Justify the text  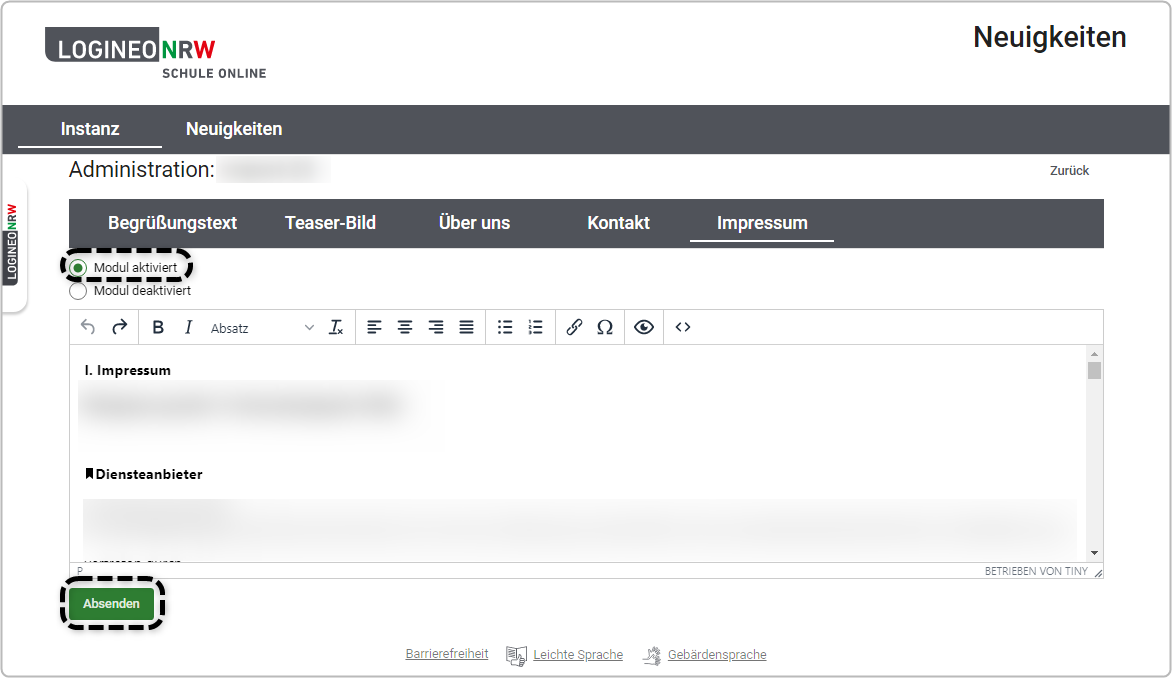tap(466, 327)
